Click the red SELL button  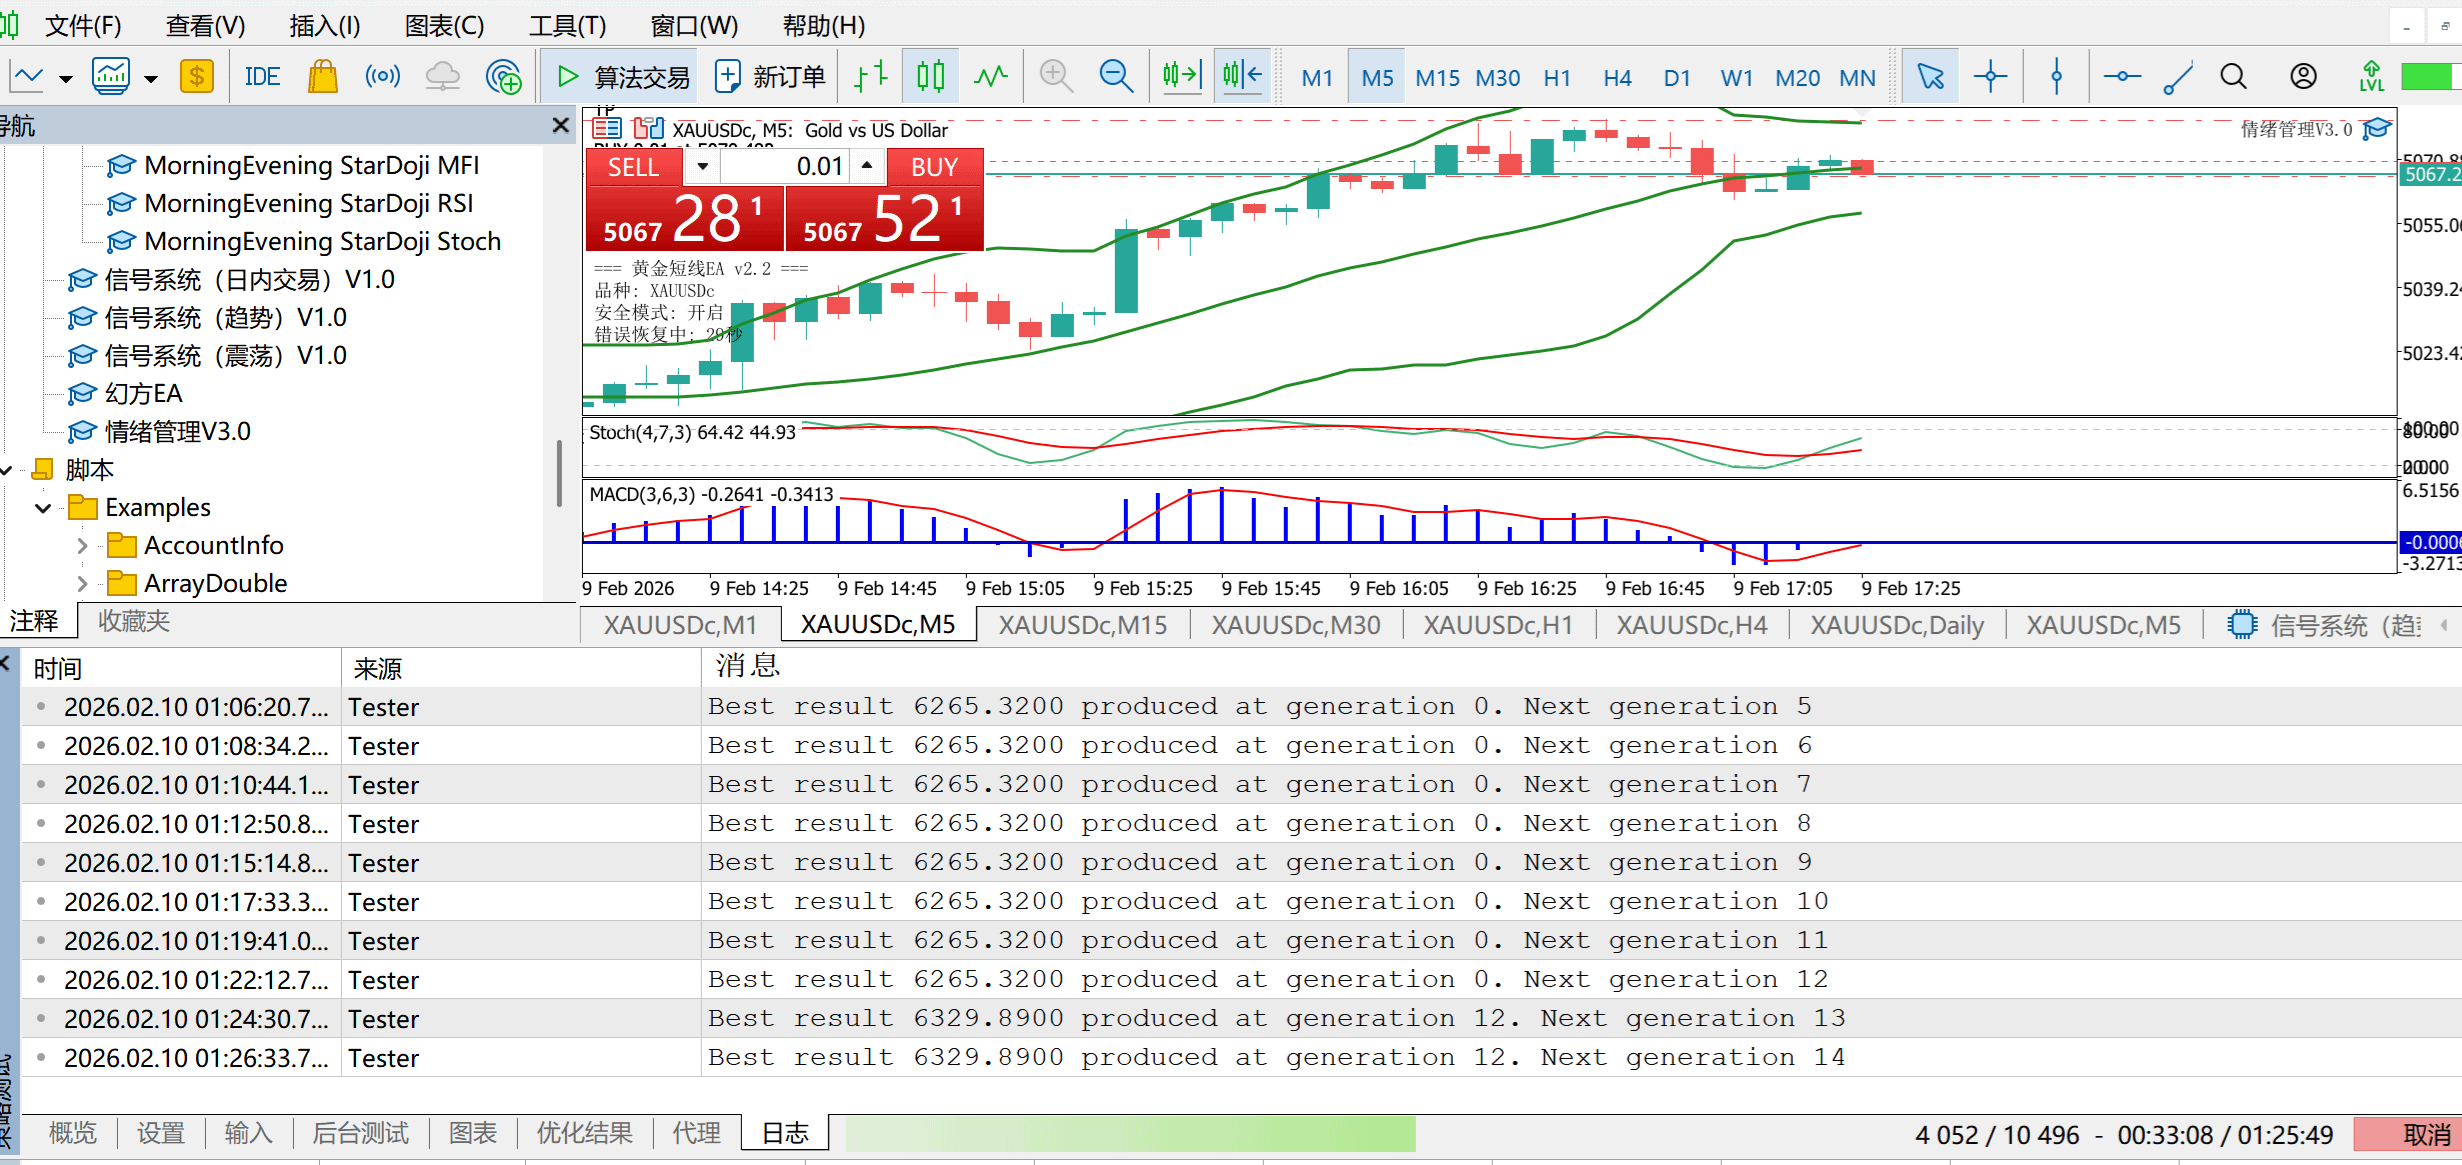click(x=634, y=167)
